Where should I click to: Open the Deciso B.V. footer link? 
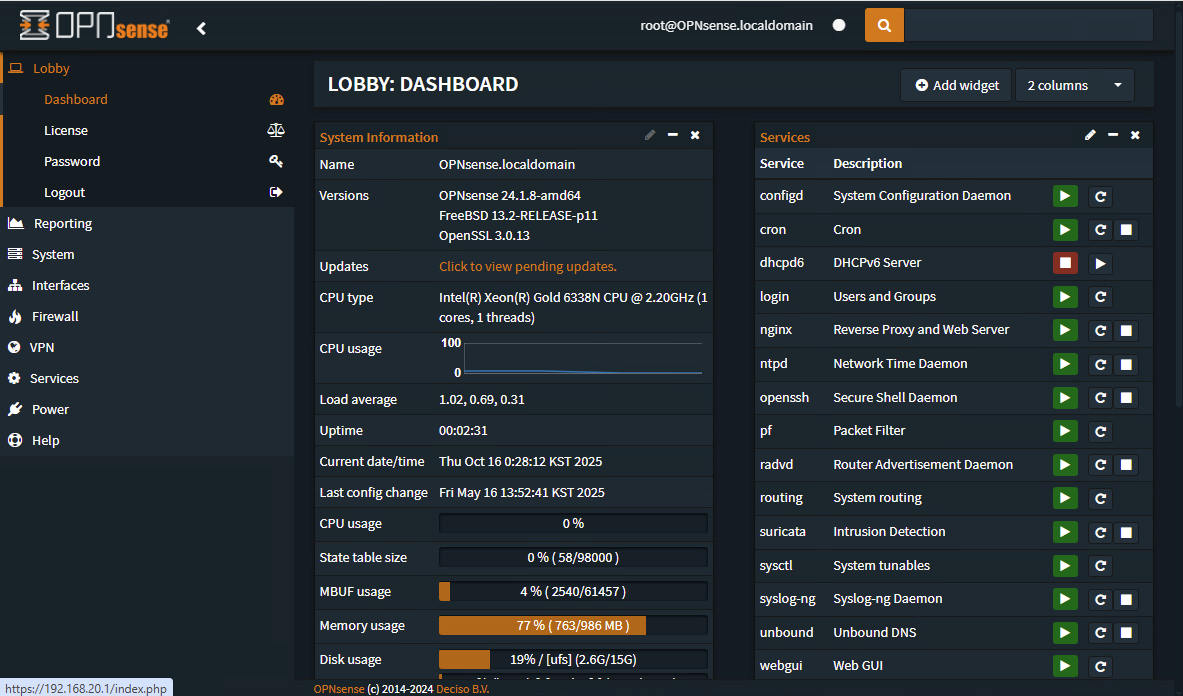tap(462, 688)
